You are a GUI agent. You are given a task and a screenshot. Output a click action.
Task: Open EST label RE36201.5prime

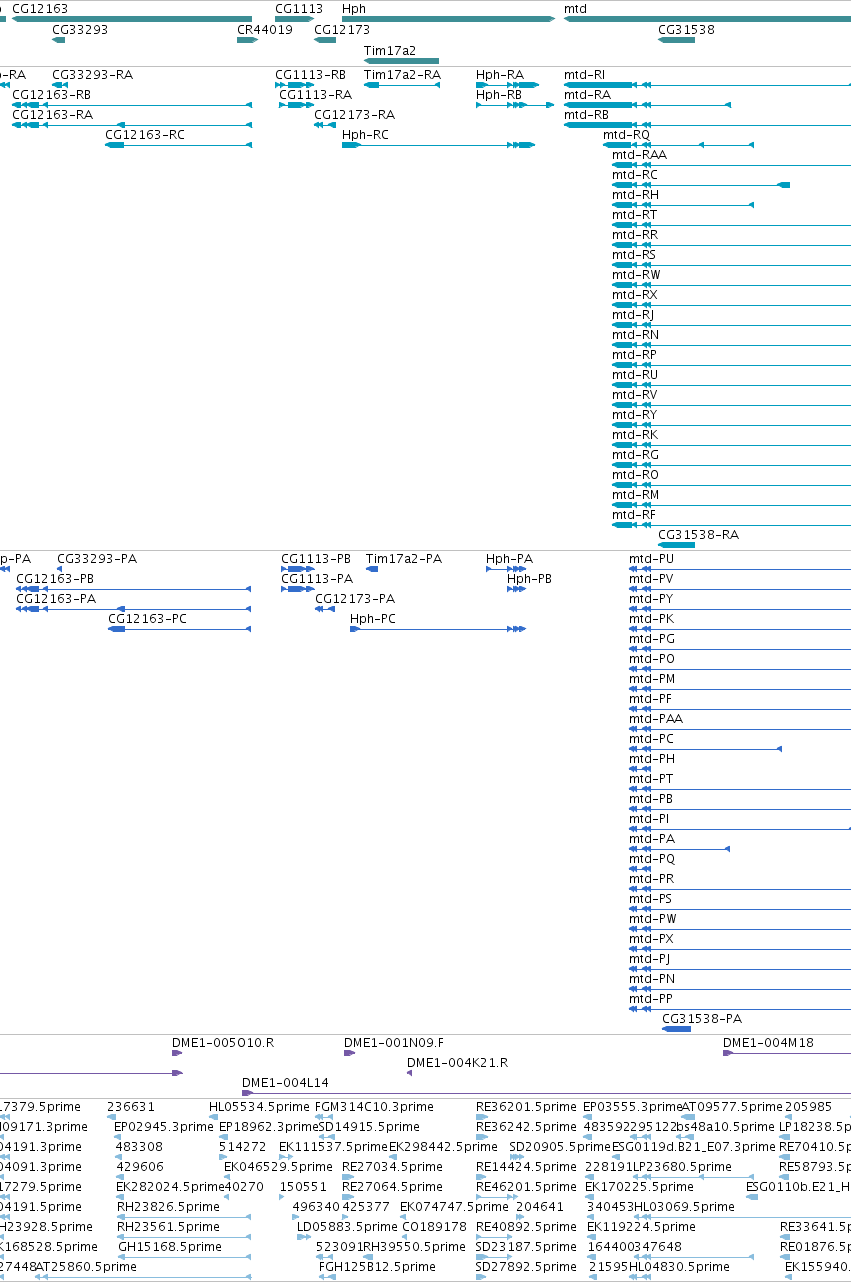coord(526,1107)
